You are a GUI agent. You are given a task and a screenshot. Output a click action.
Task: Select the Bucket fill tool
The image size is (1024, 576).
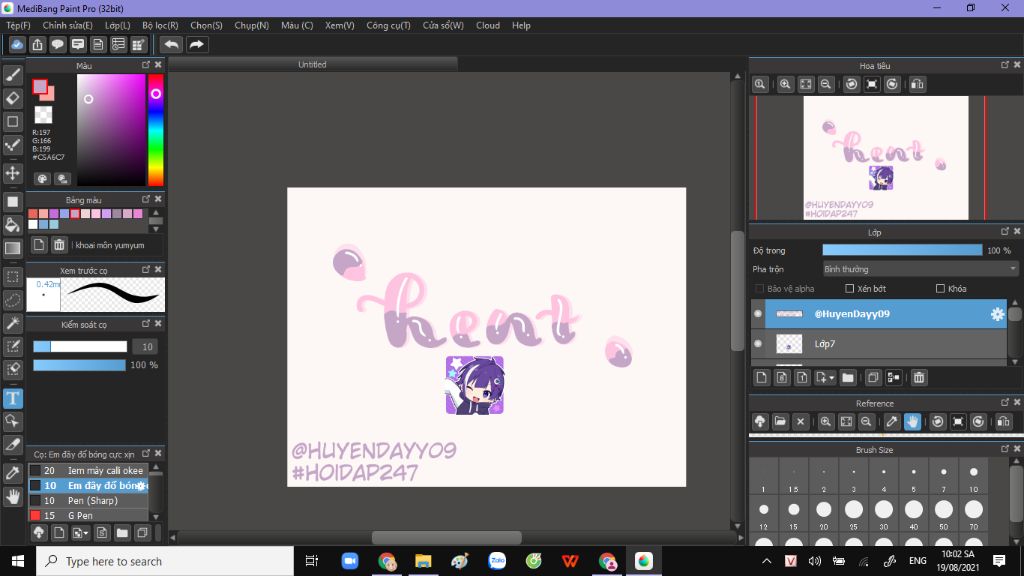click(x=12, y=225)
